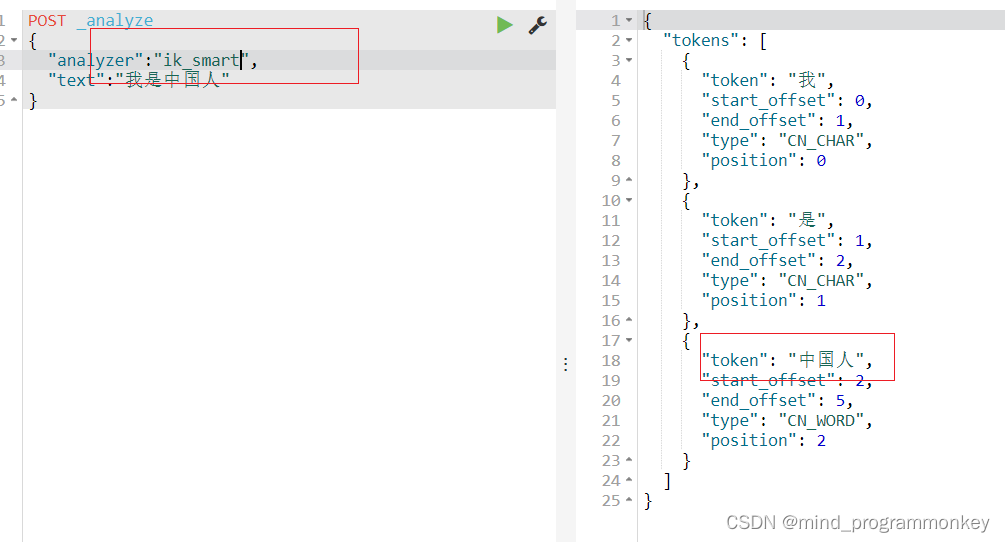
Task: Click "type": "CN_CHAR" on line 7
Action: coord(783,140)
